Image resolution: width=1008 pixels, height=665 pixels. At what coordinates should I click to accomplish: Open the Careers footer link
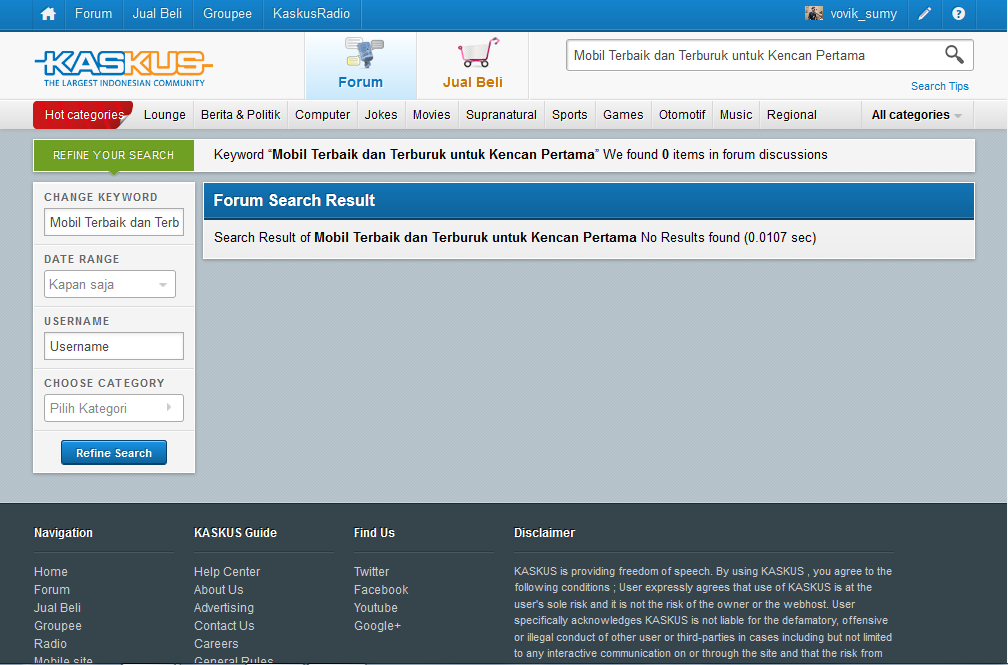pos(216,644)
